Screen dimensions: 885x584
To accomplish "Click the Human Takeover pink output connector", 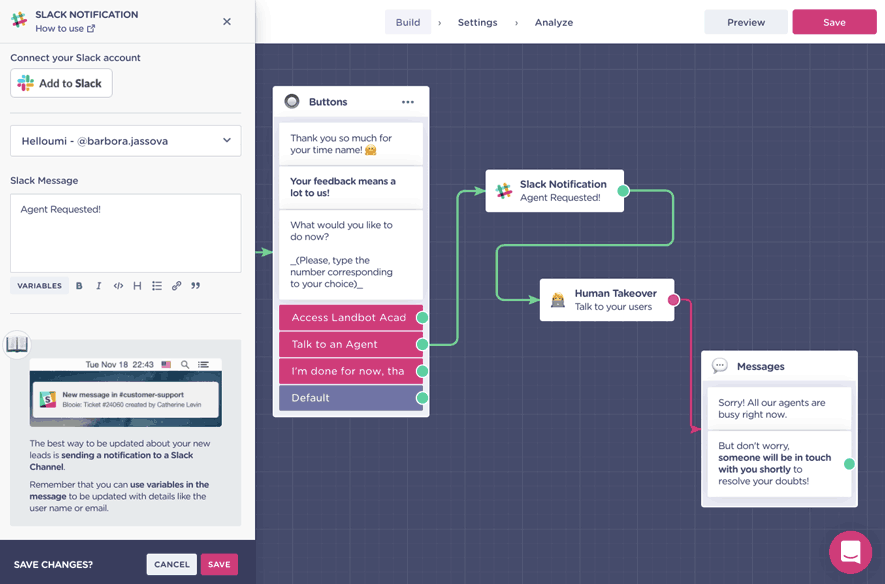I will click(673, 300).
